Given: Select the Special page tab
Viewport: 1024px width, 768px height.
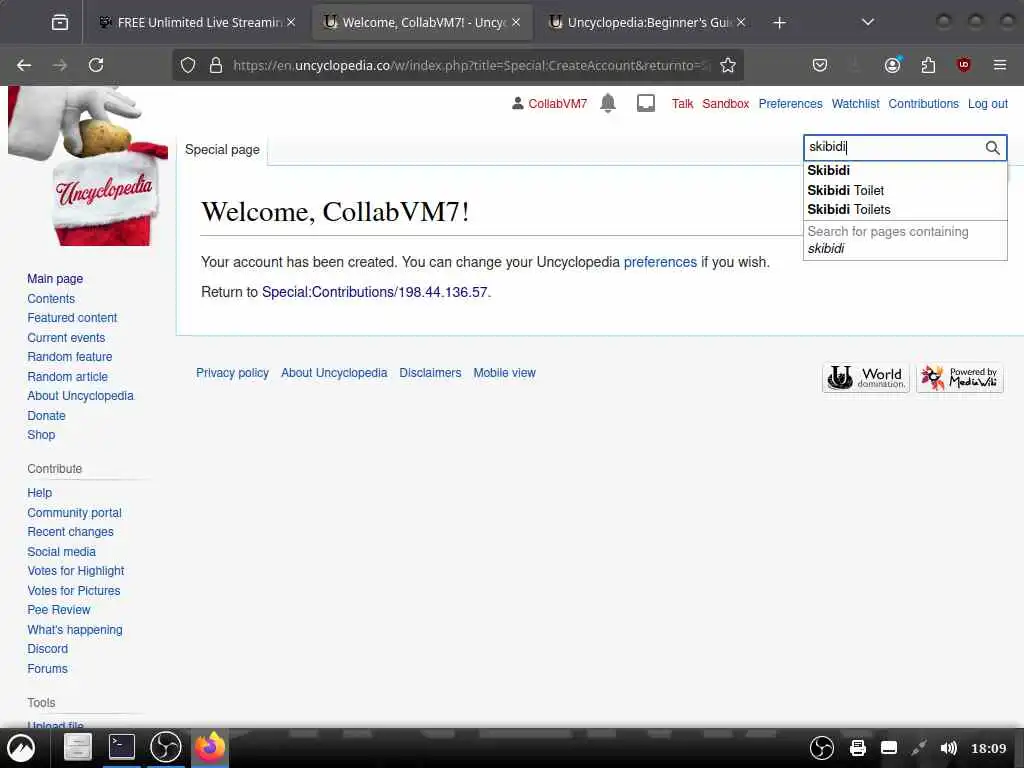Looking at the screenshot, I should [222, 150].
